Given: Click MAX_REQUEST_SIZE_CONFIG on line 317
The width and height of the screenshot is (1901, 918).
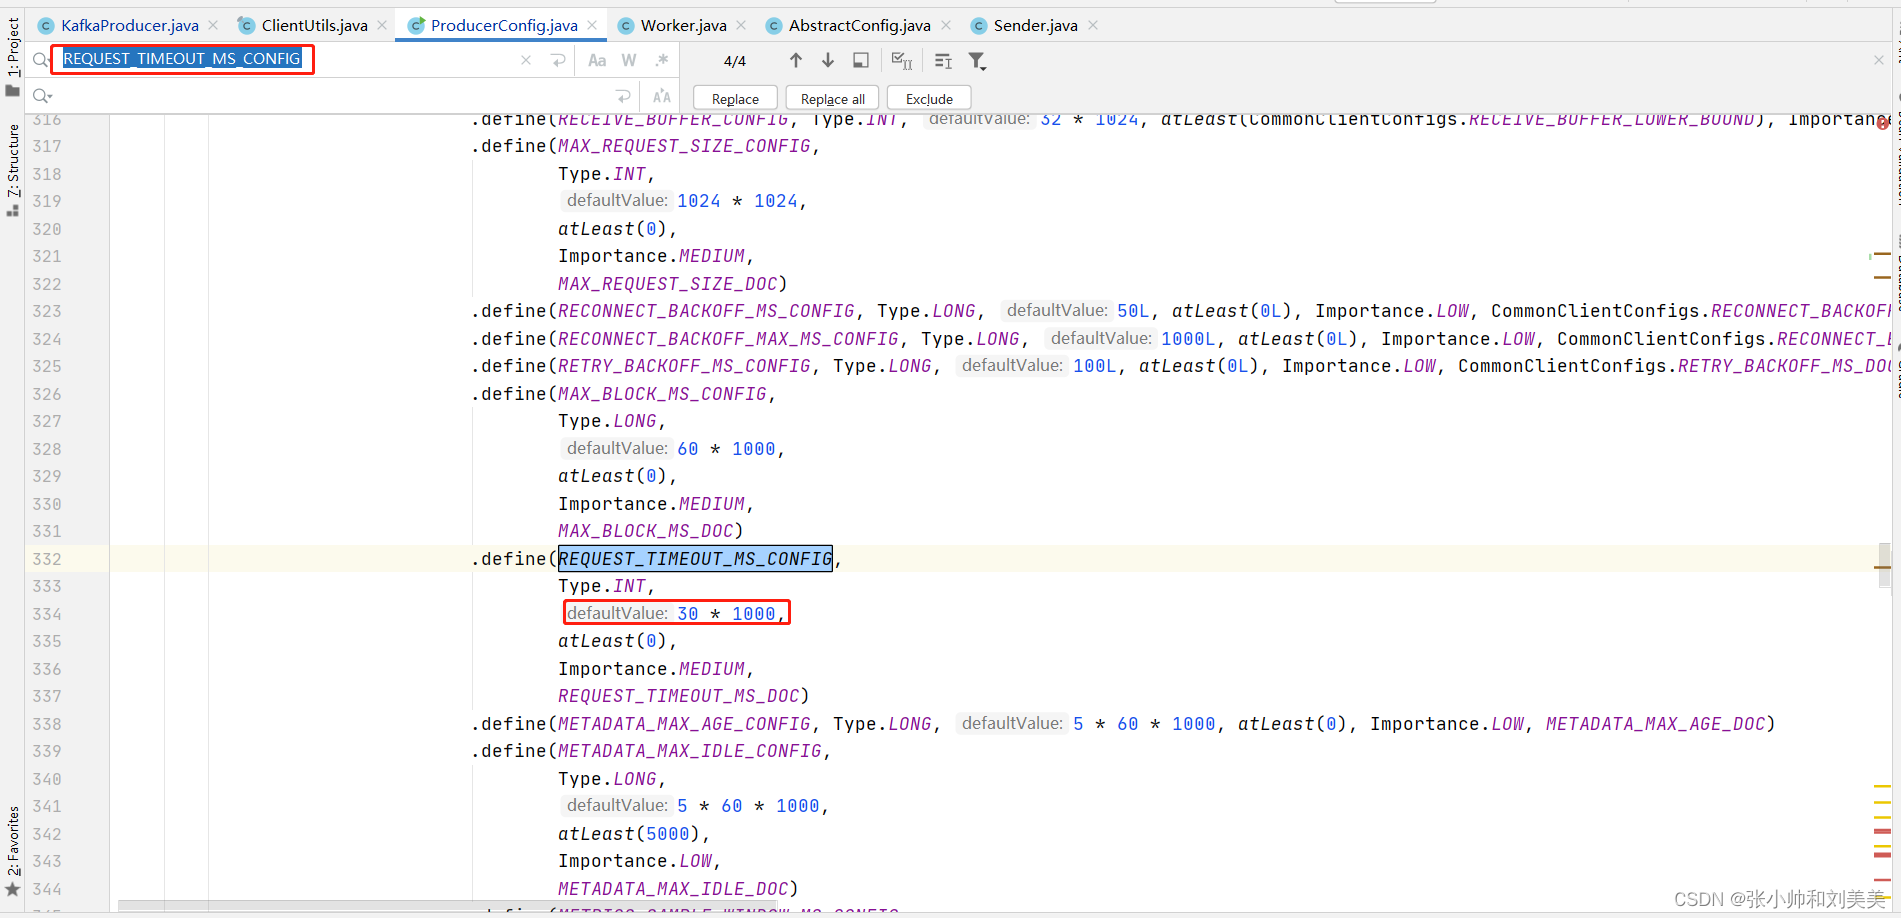Looking at the screenshot, I should (x=684, y=146).
